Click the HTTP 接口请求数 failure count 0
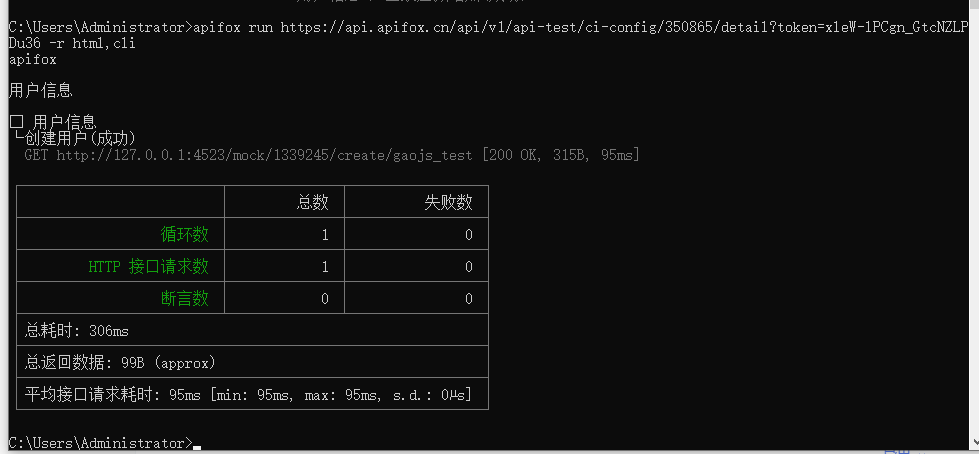The height and width of the screenshot is (454, 979). pyautogui.click(x=468, y=267)
